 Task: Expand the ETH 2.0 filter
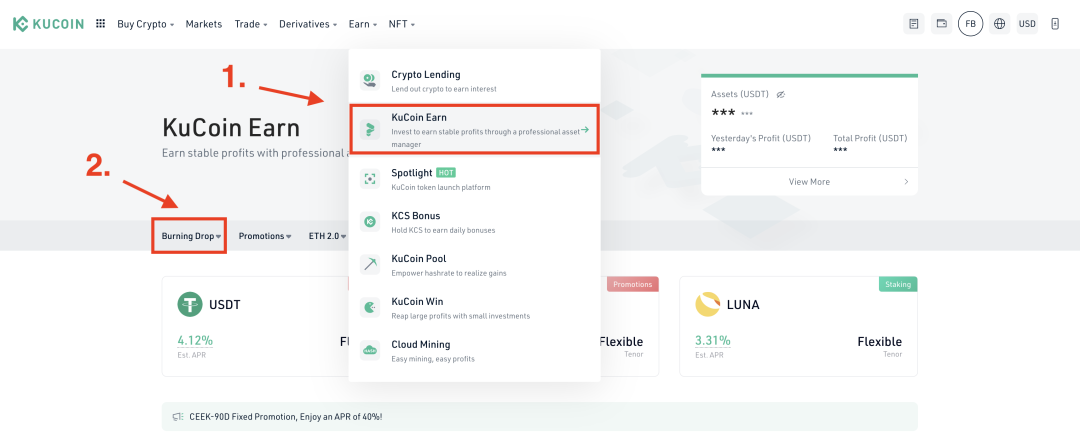327,236
